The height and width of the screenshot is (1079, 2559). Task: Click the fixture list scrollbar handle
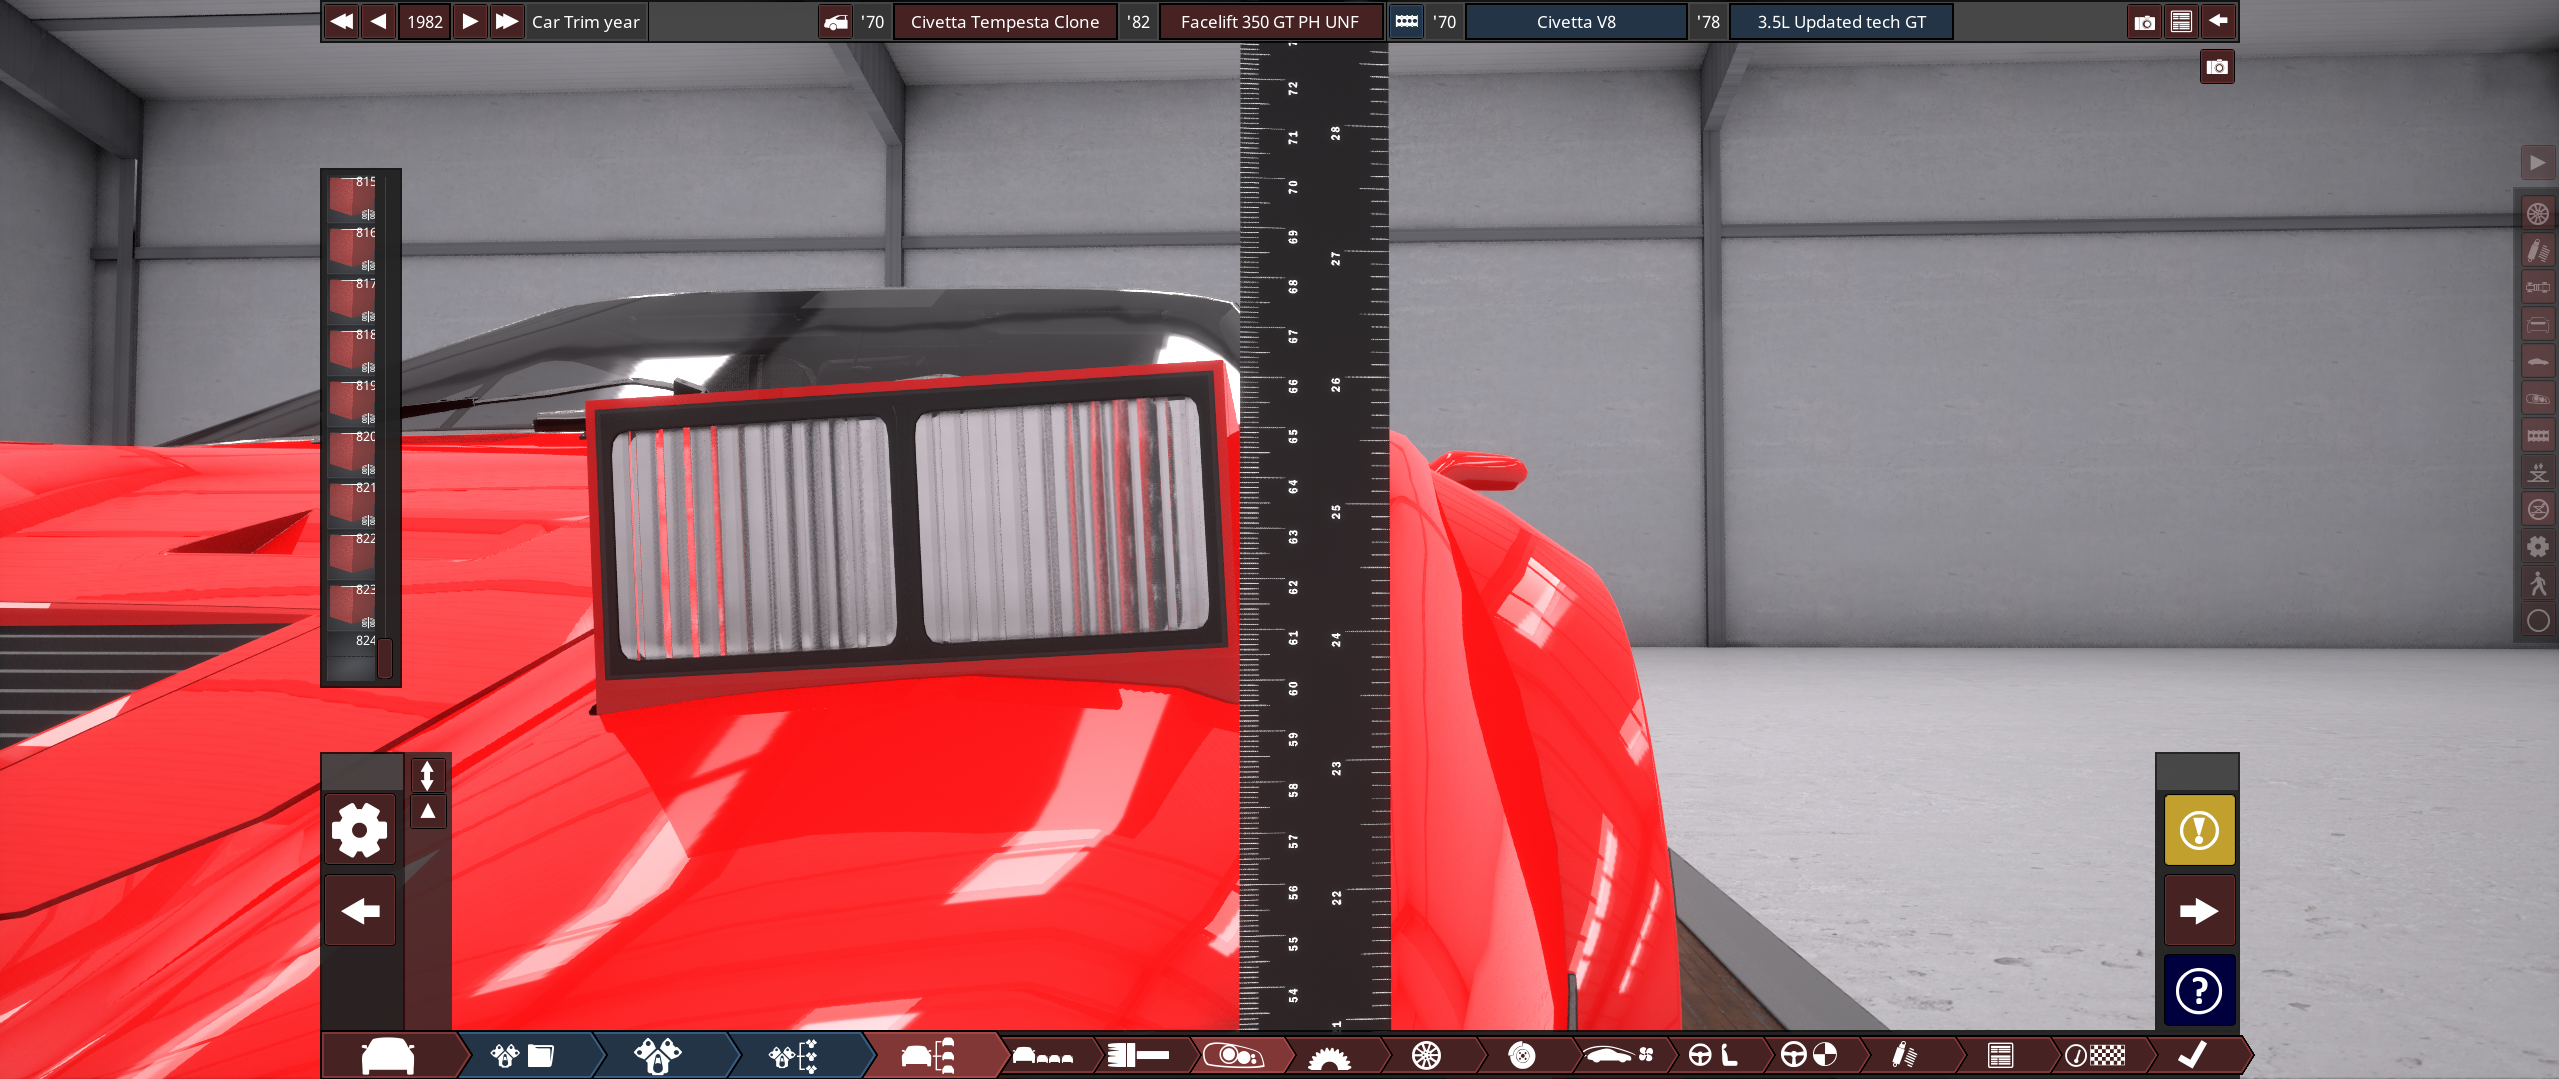(385, 658)
